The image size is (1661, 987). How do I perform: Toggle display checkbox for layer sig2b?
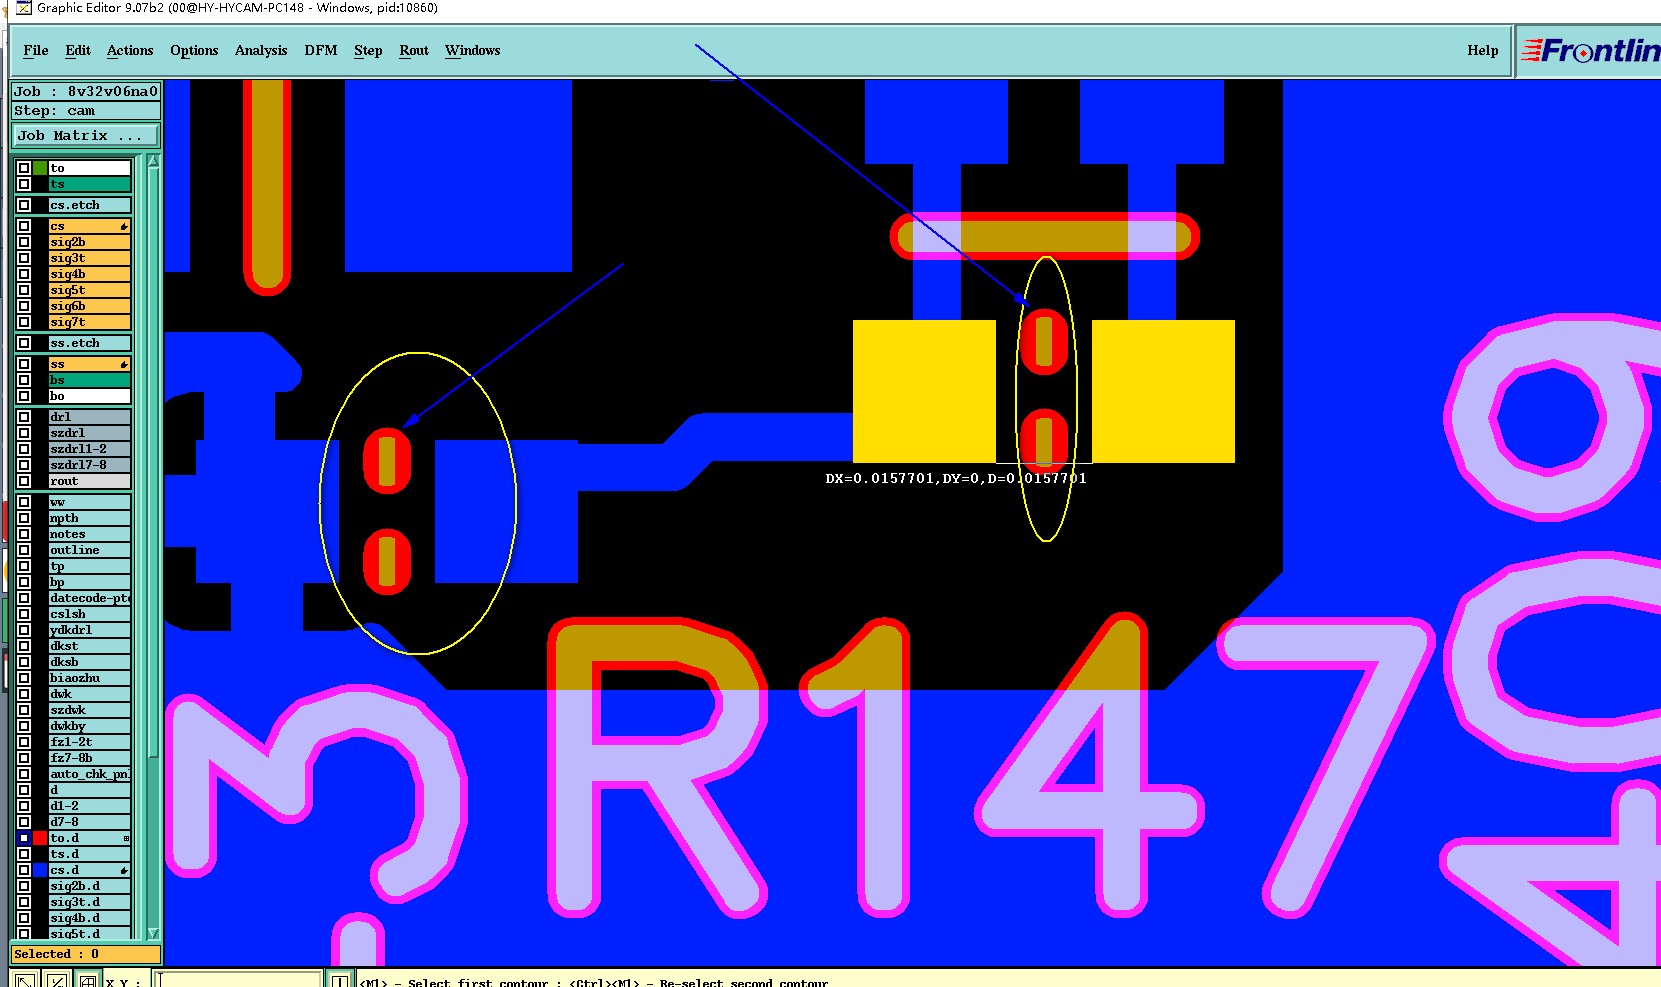coord(24,242)
